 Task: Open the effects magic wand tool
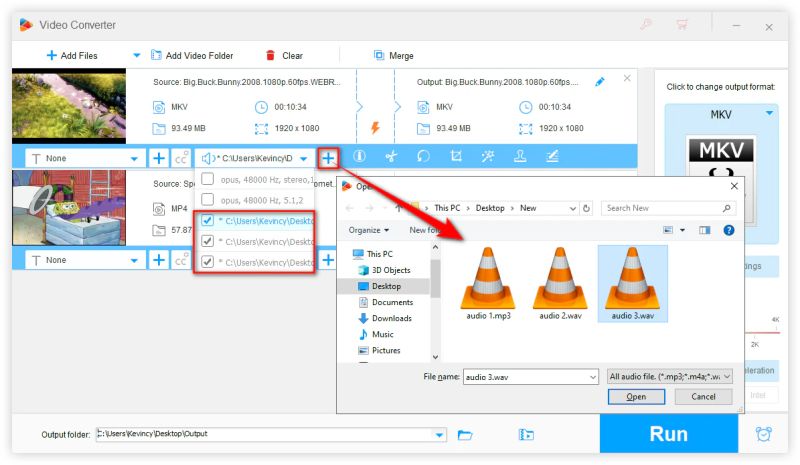[x=488, y=156]
